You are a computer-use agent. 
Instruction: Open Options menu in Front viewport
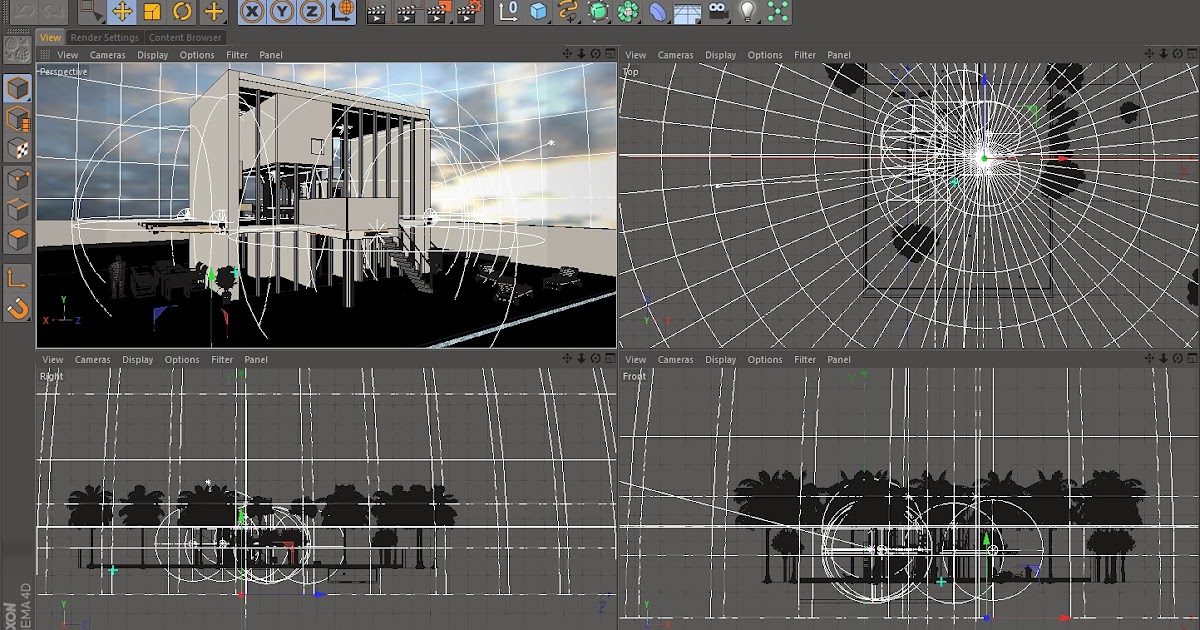coord(765,360)
